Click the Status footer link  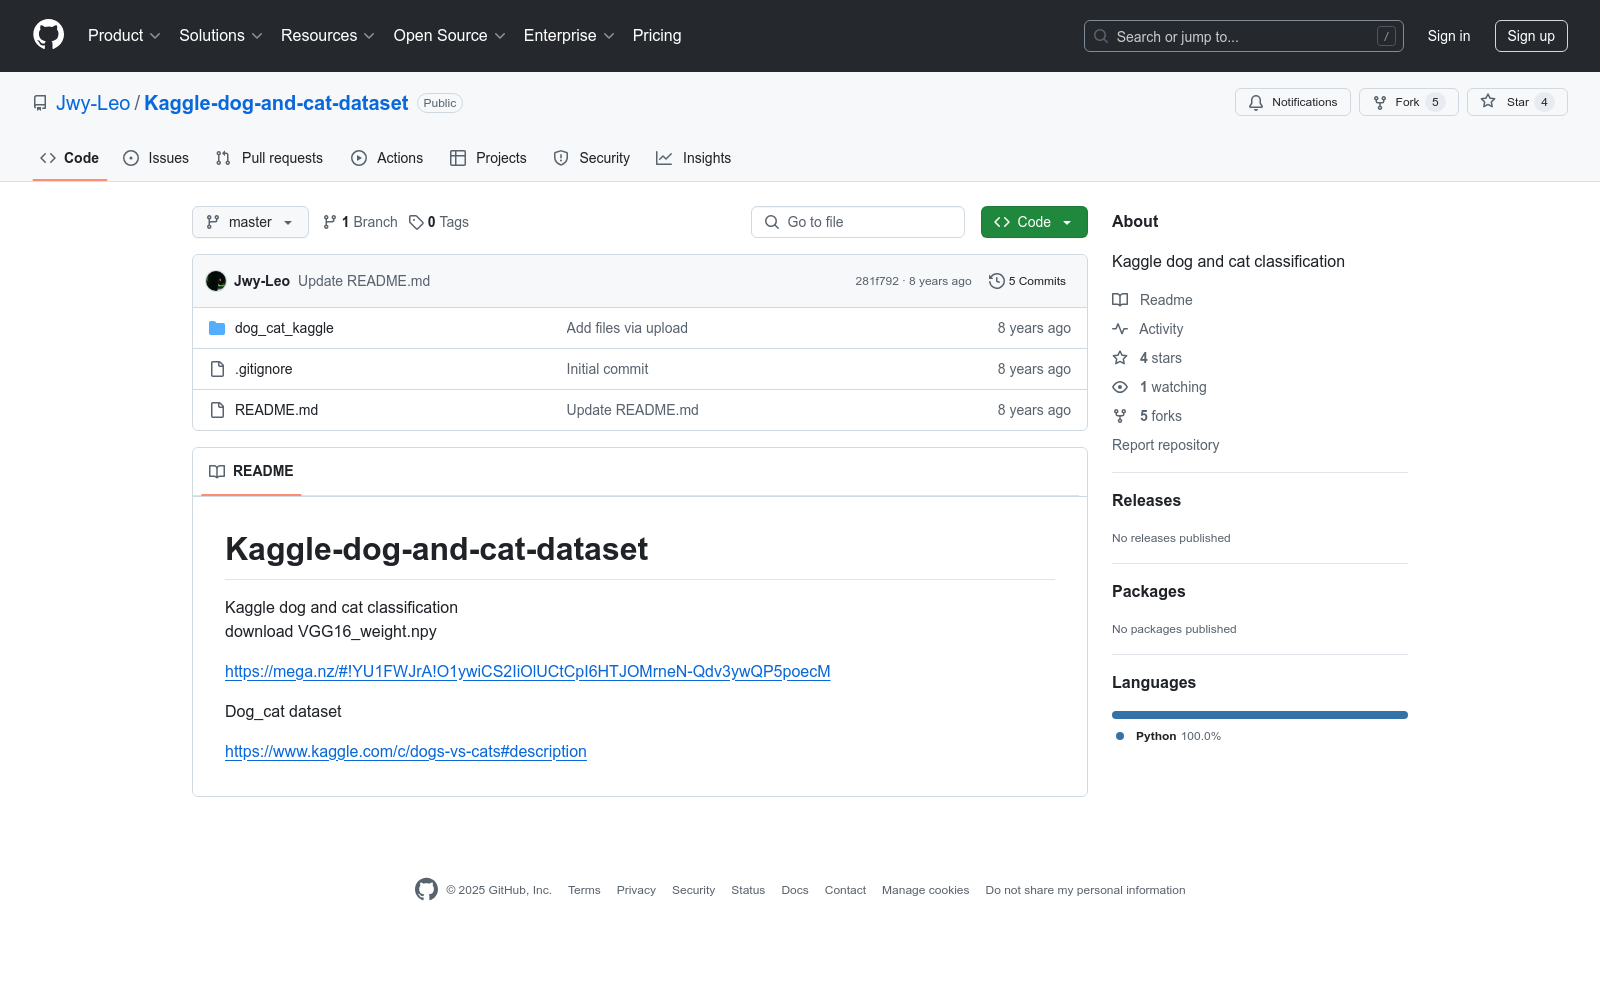[748, 890]
